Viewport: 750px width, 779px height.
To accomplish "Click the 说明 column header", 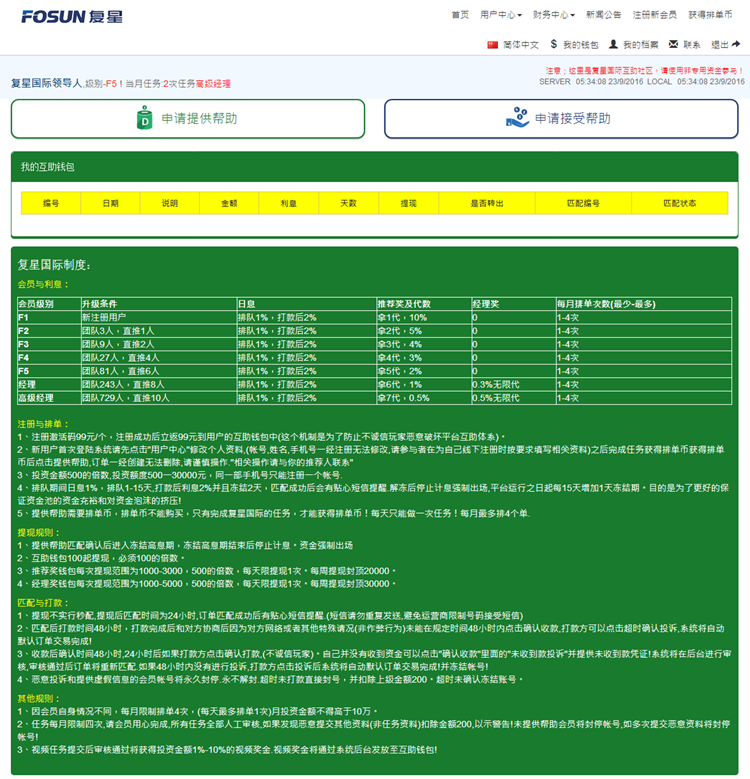I will click(x=170, y=203).
